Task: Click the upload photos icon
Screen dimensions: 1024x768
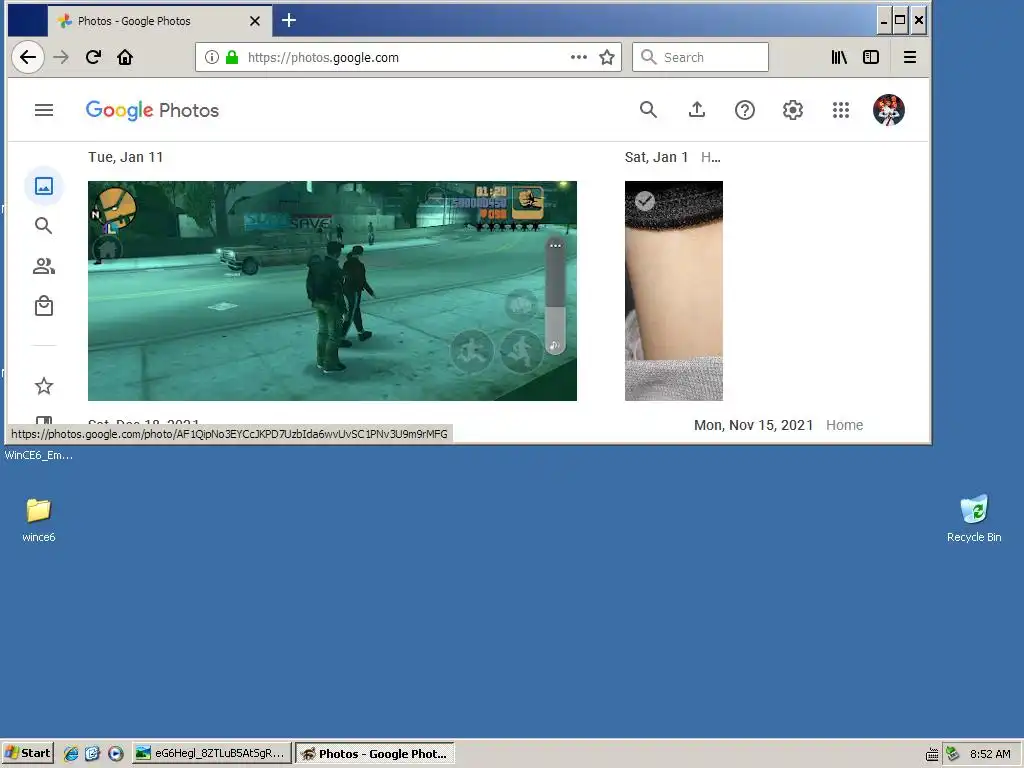Action: [697, 110]
